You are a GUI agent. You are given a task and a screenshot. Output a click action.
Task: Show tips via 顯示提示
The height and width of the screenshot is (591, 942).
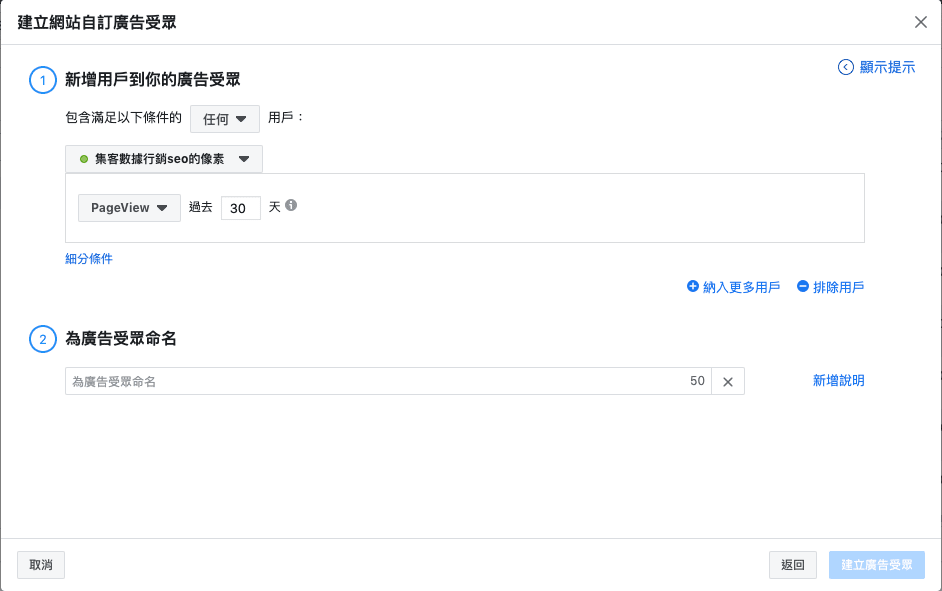(x=876, y=68)
